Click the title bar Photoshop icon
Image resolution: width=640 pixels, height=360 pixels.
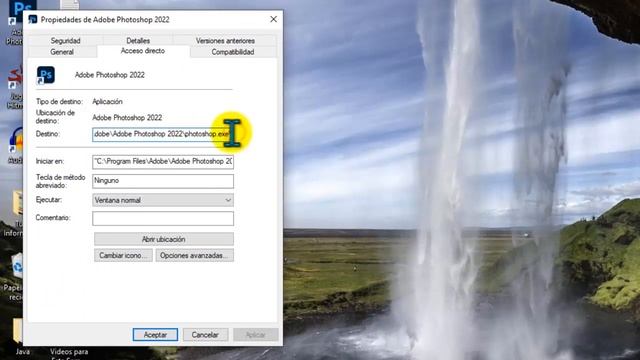click(x=33, y=19)
